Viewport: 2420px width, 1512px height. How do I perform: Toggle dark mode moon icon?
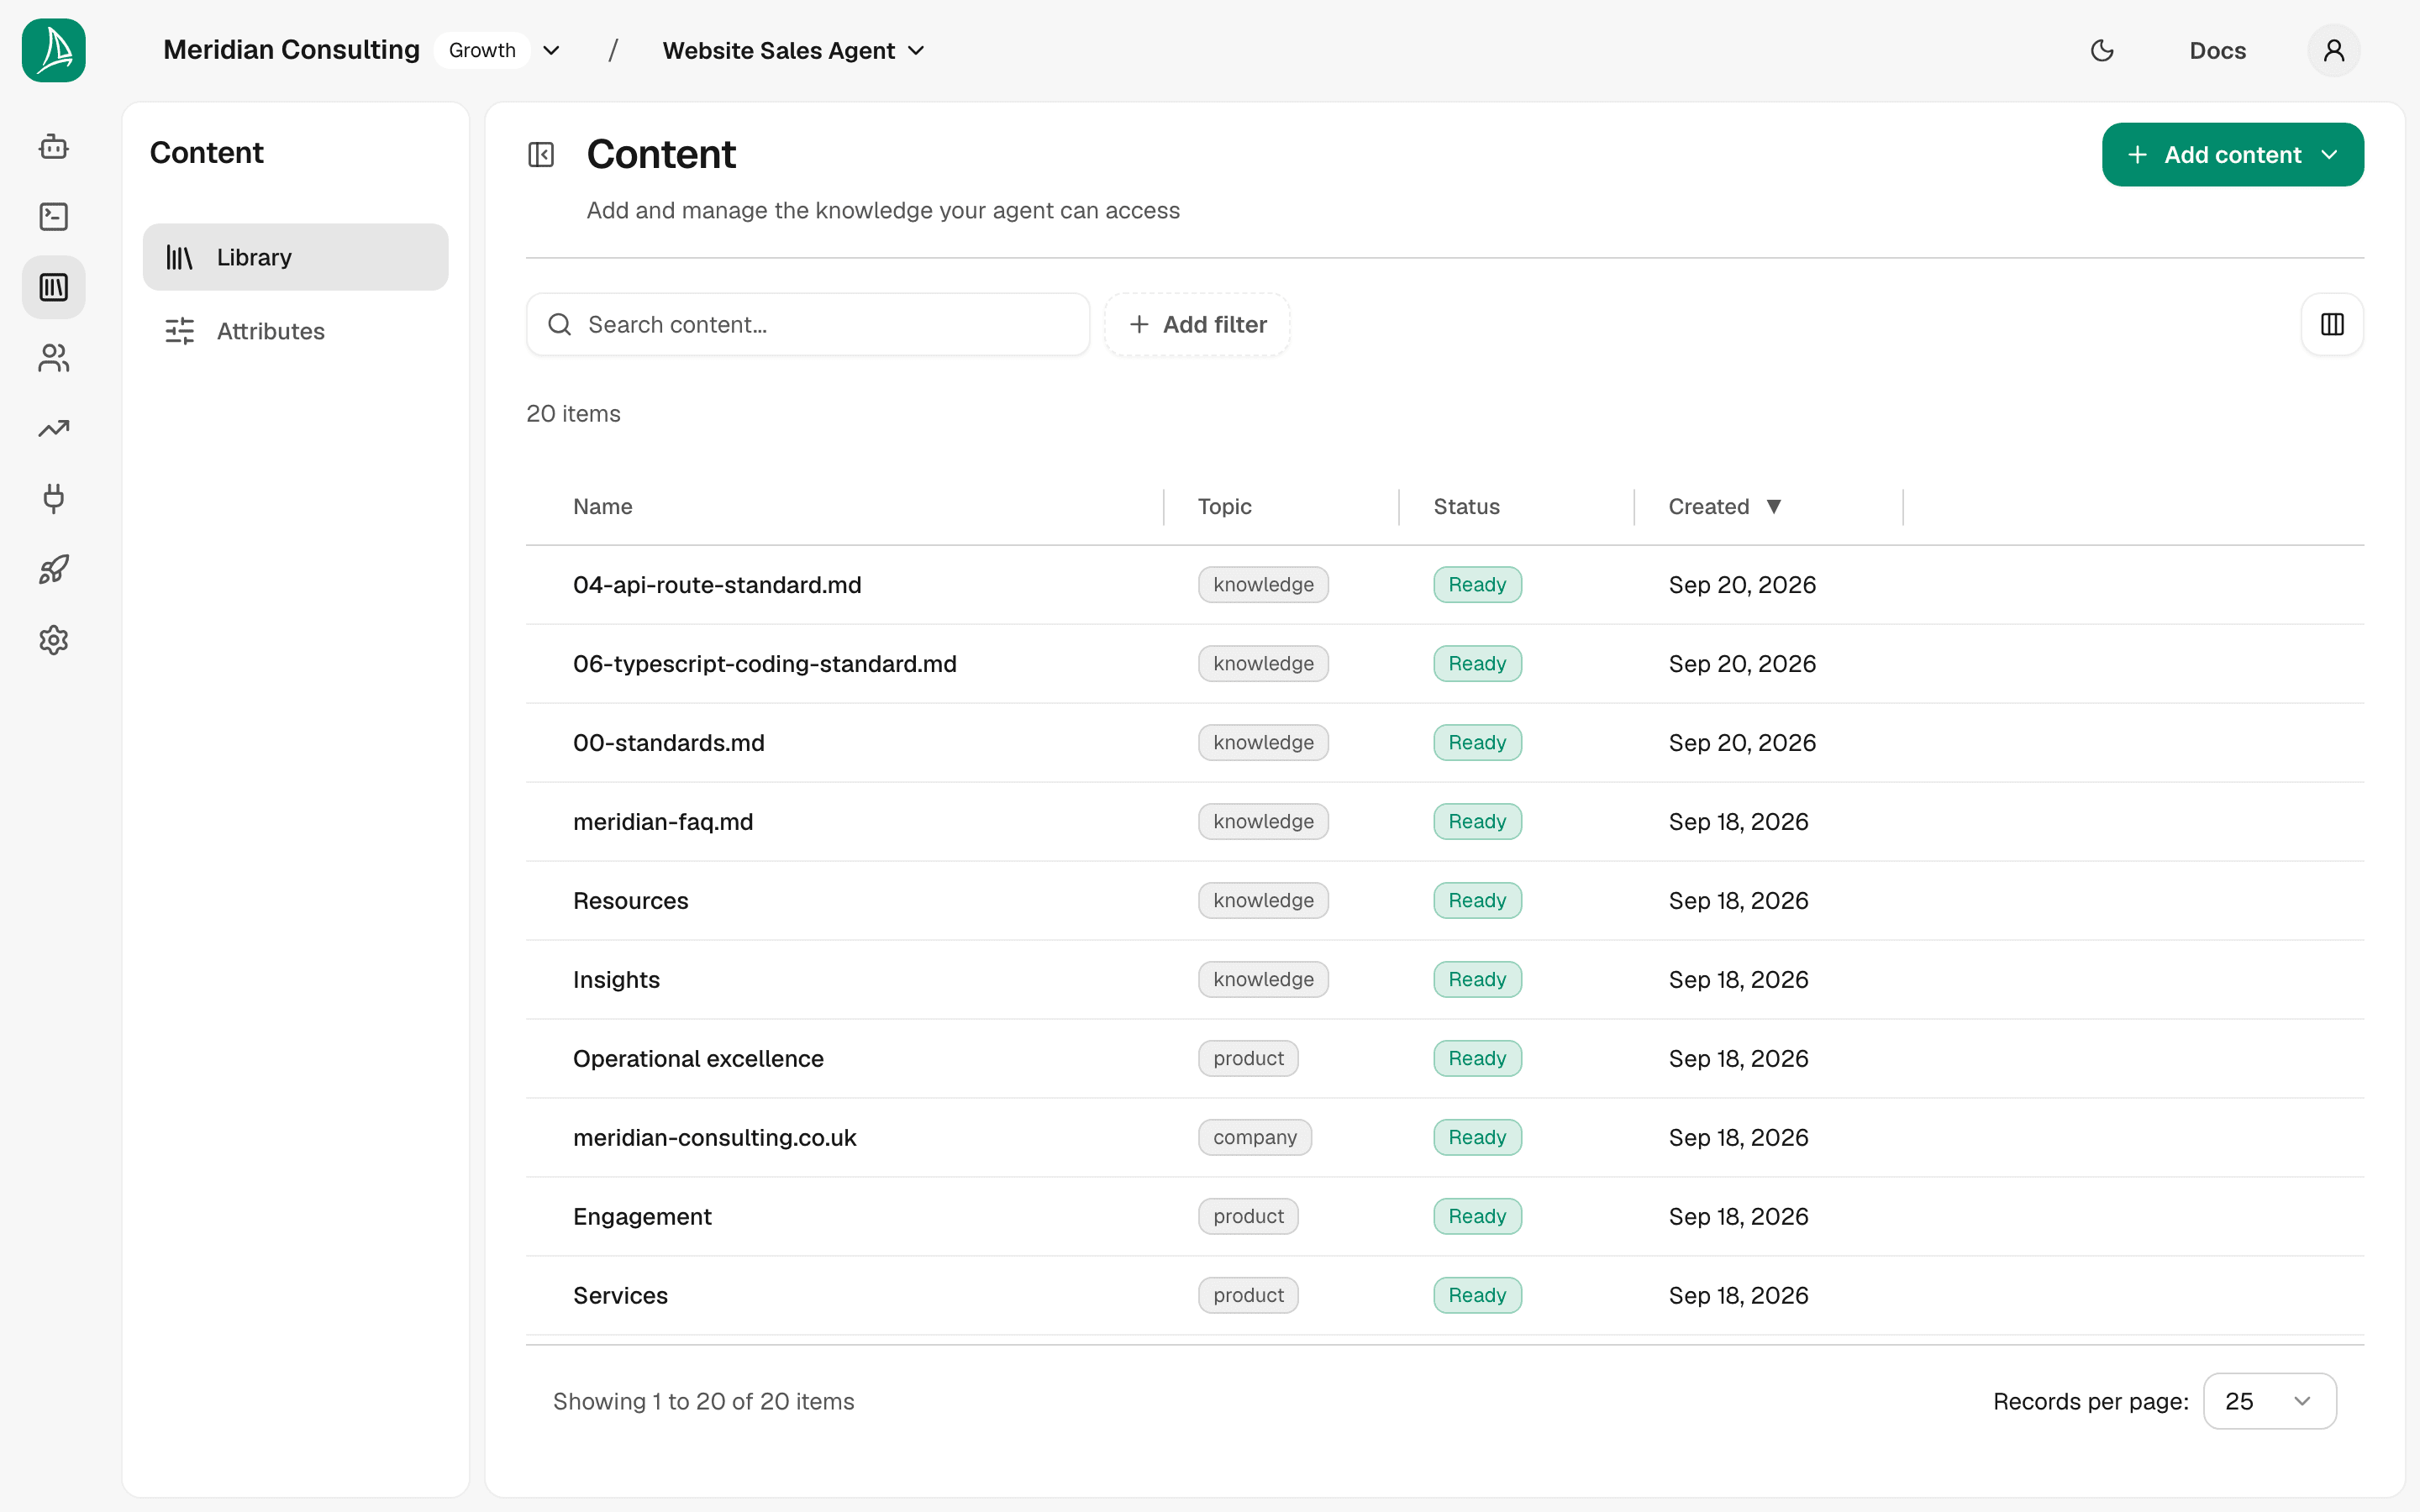pos(2102,50)
